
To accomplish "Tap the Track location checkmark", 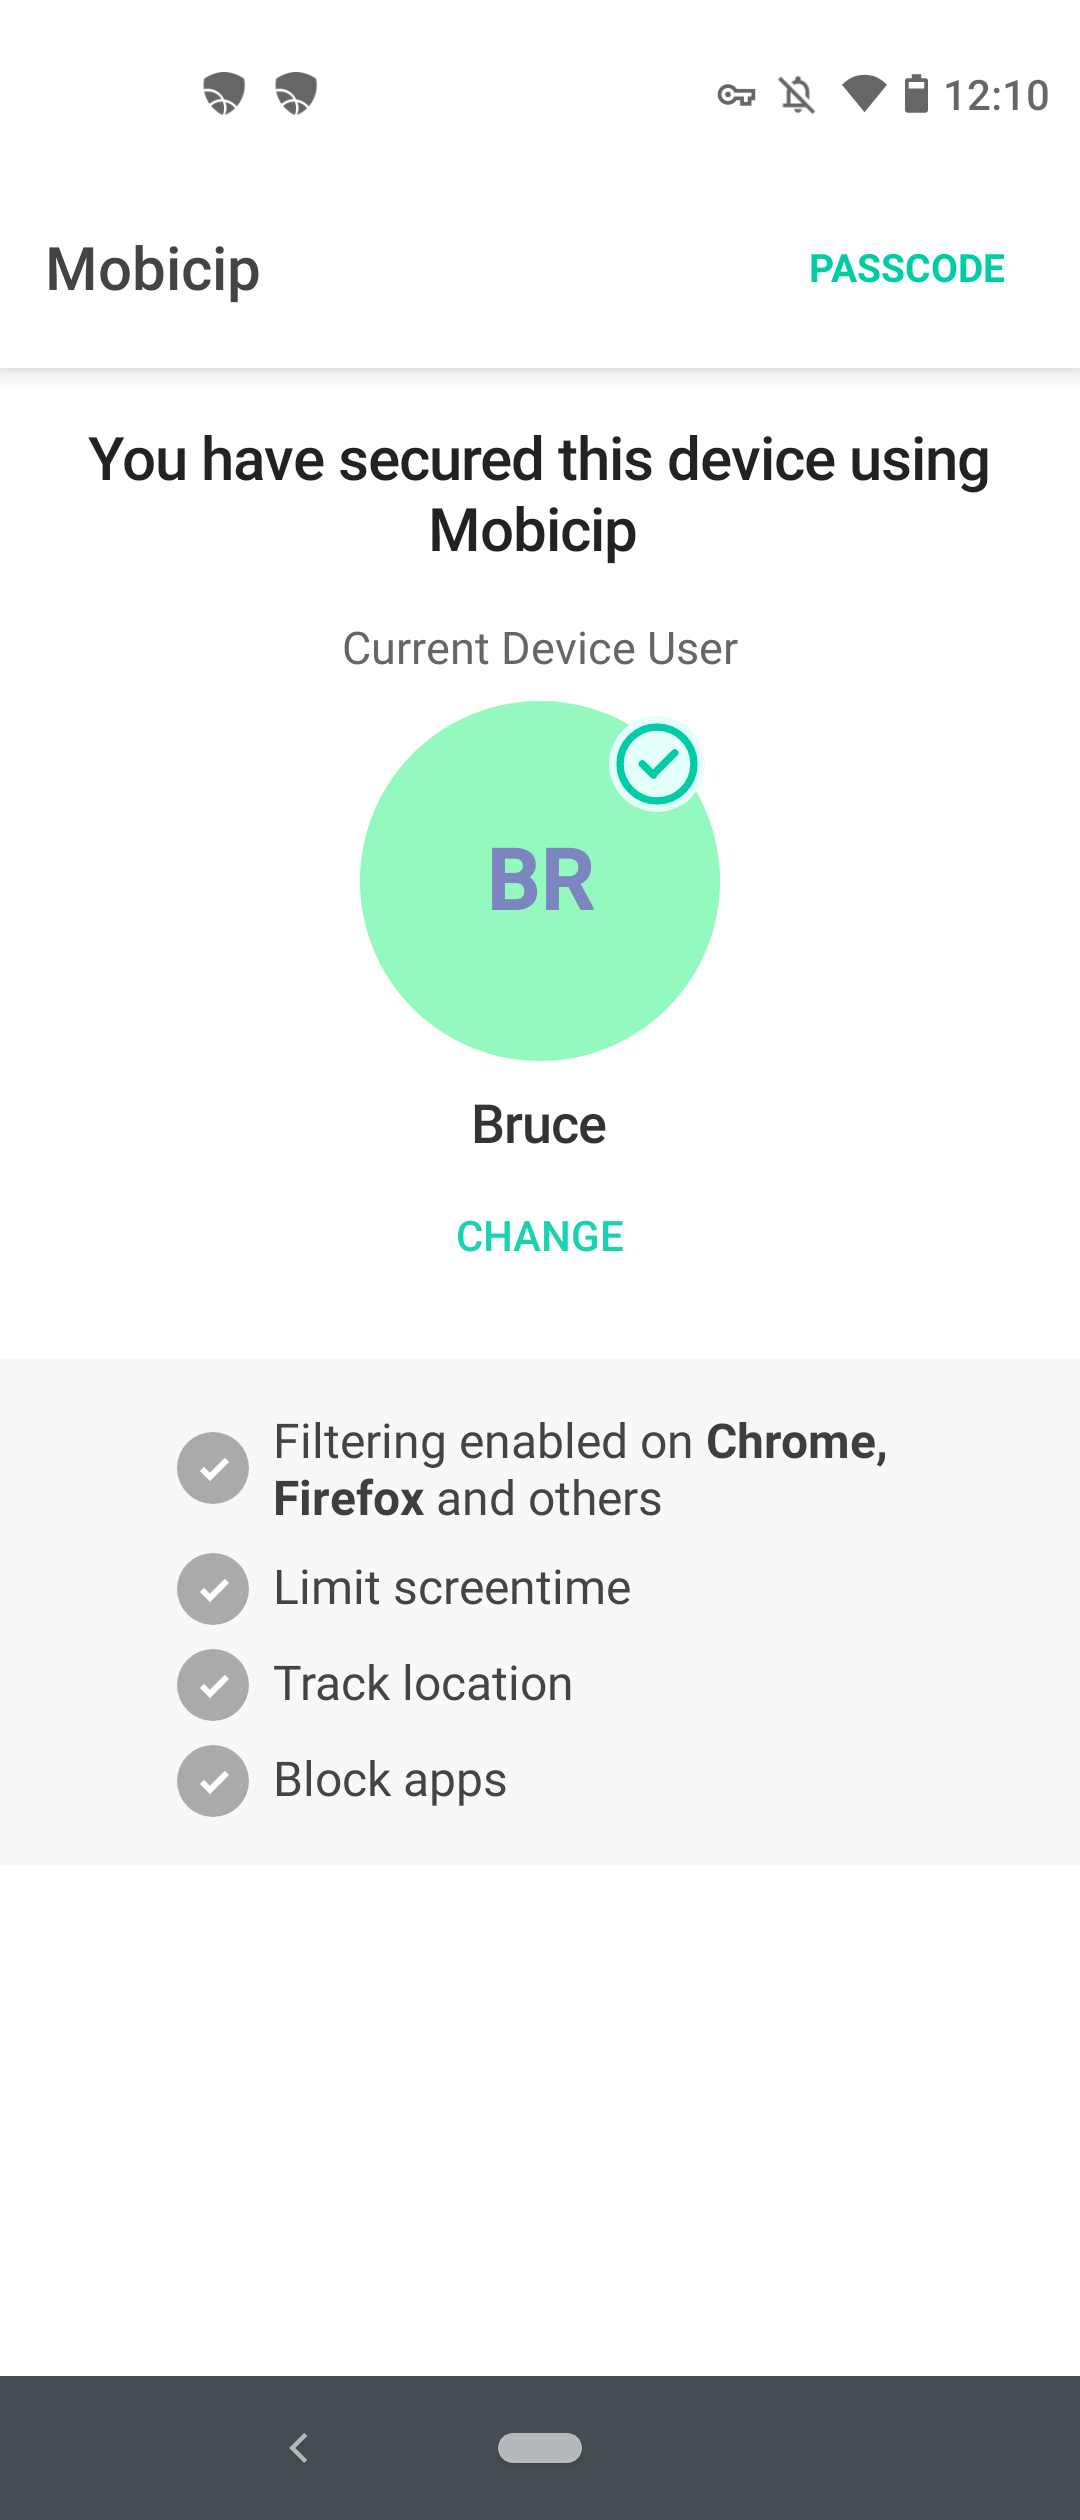I will pyautogui.click(x=213, y=1685).
